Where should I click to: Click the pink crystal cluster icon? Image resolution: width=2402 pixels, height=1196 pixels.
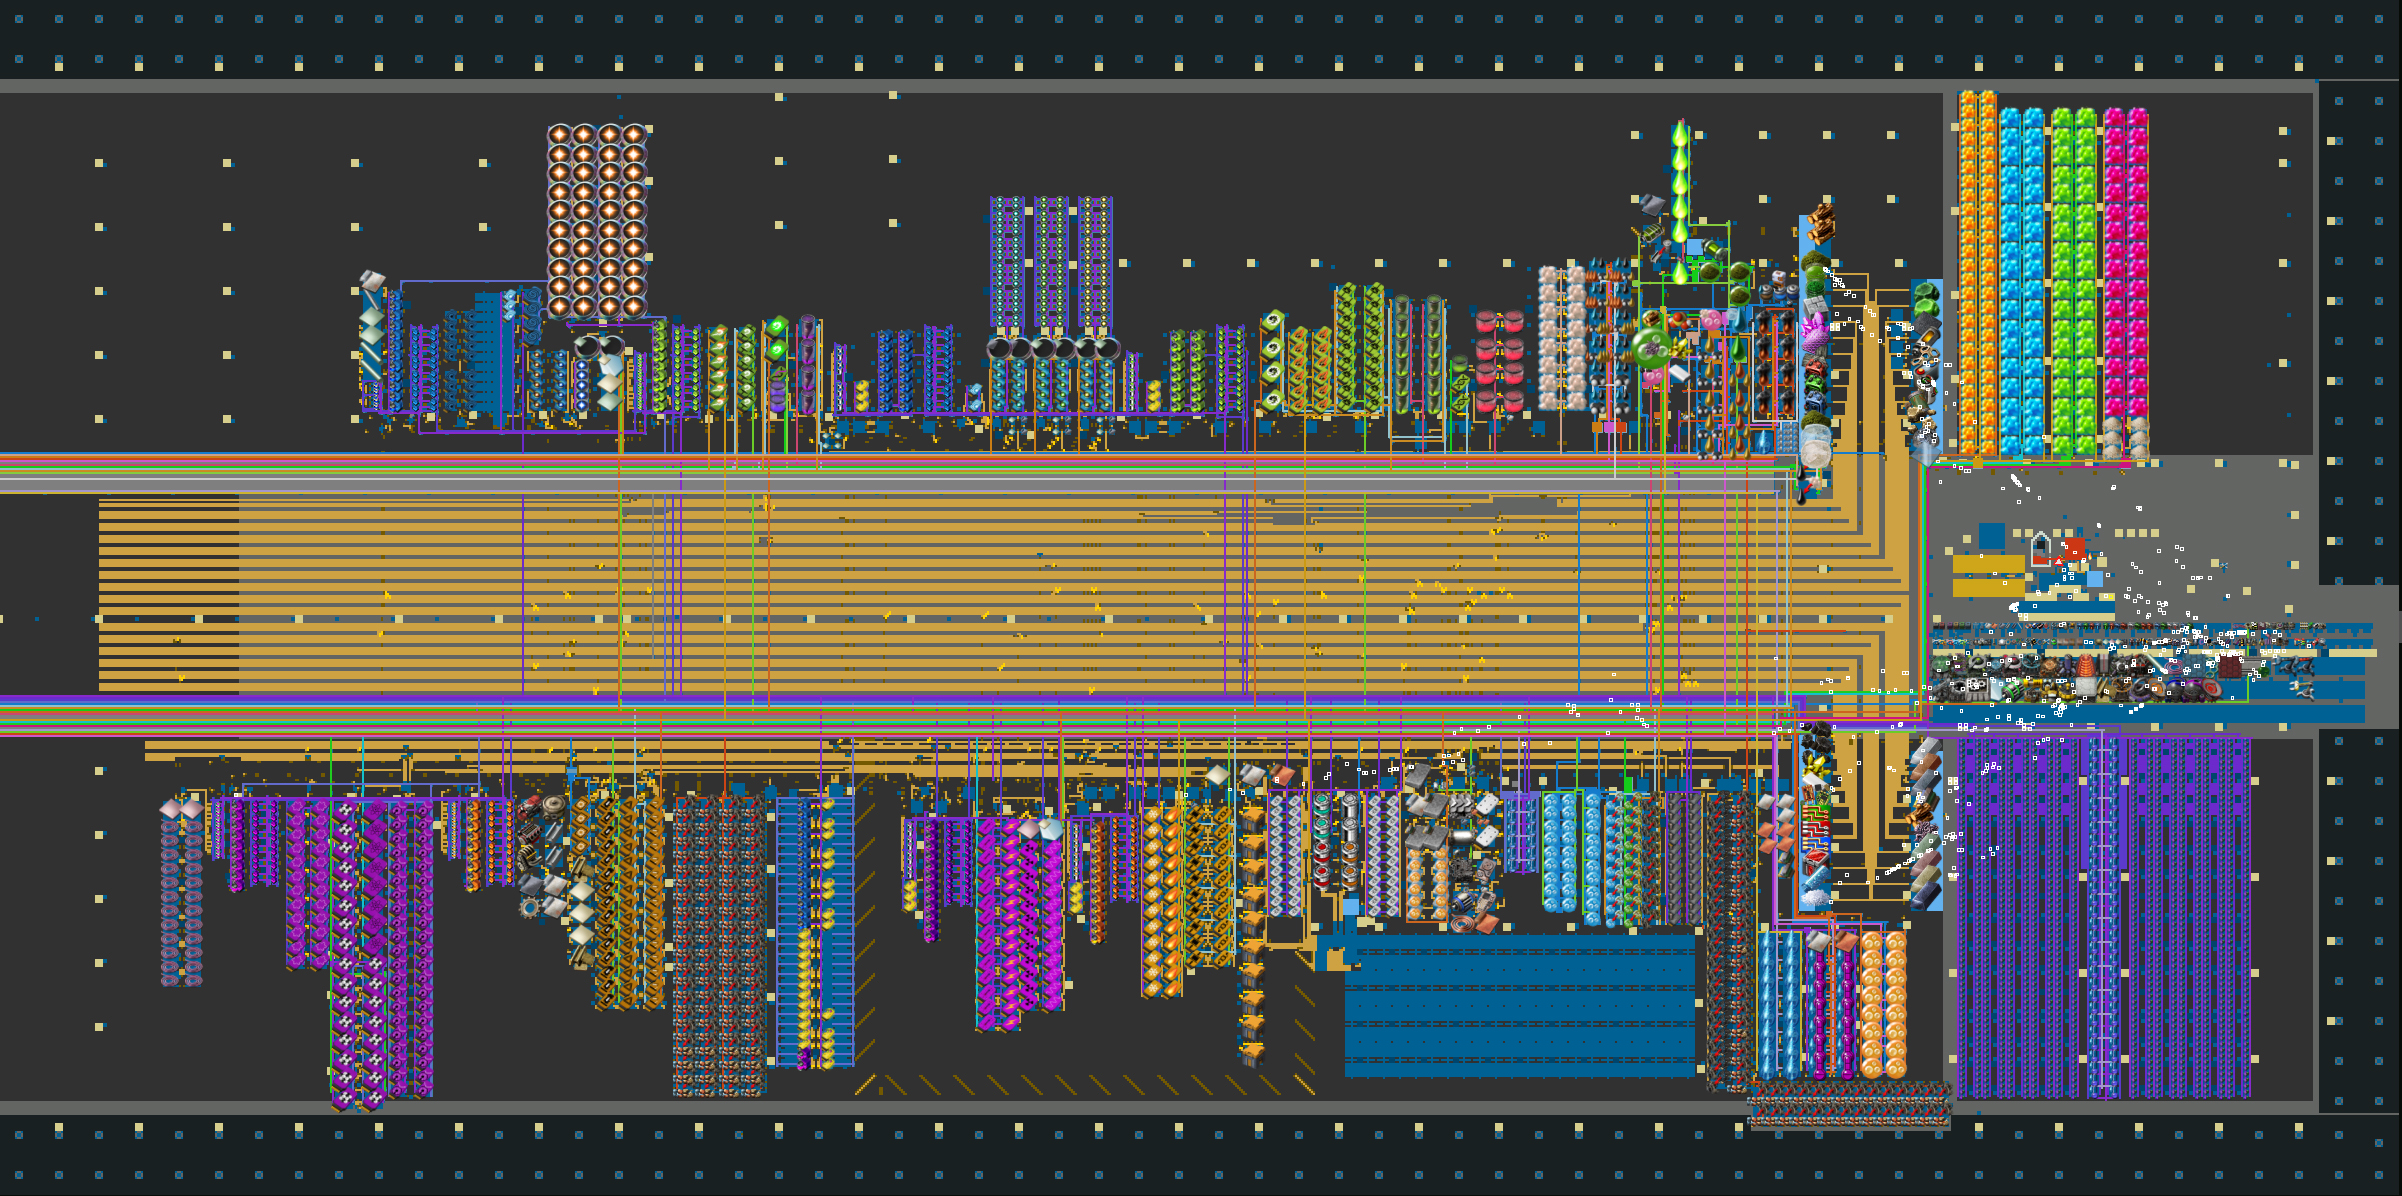click(1814, 329)
